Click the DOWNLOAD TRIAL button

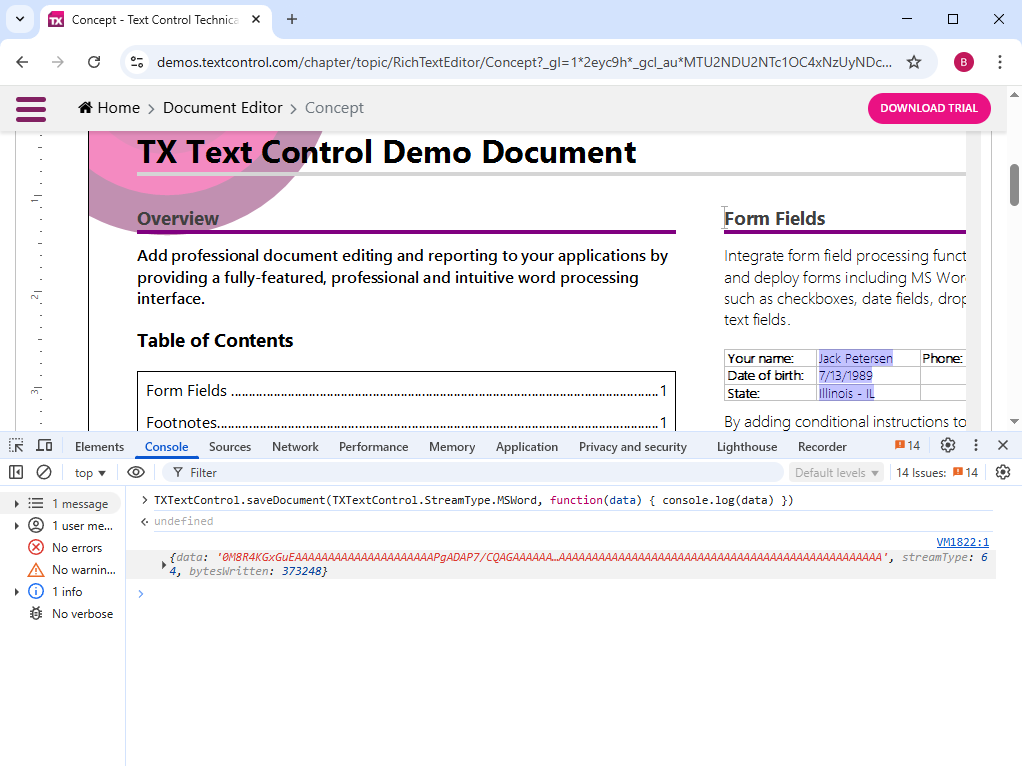click(929, 108)
